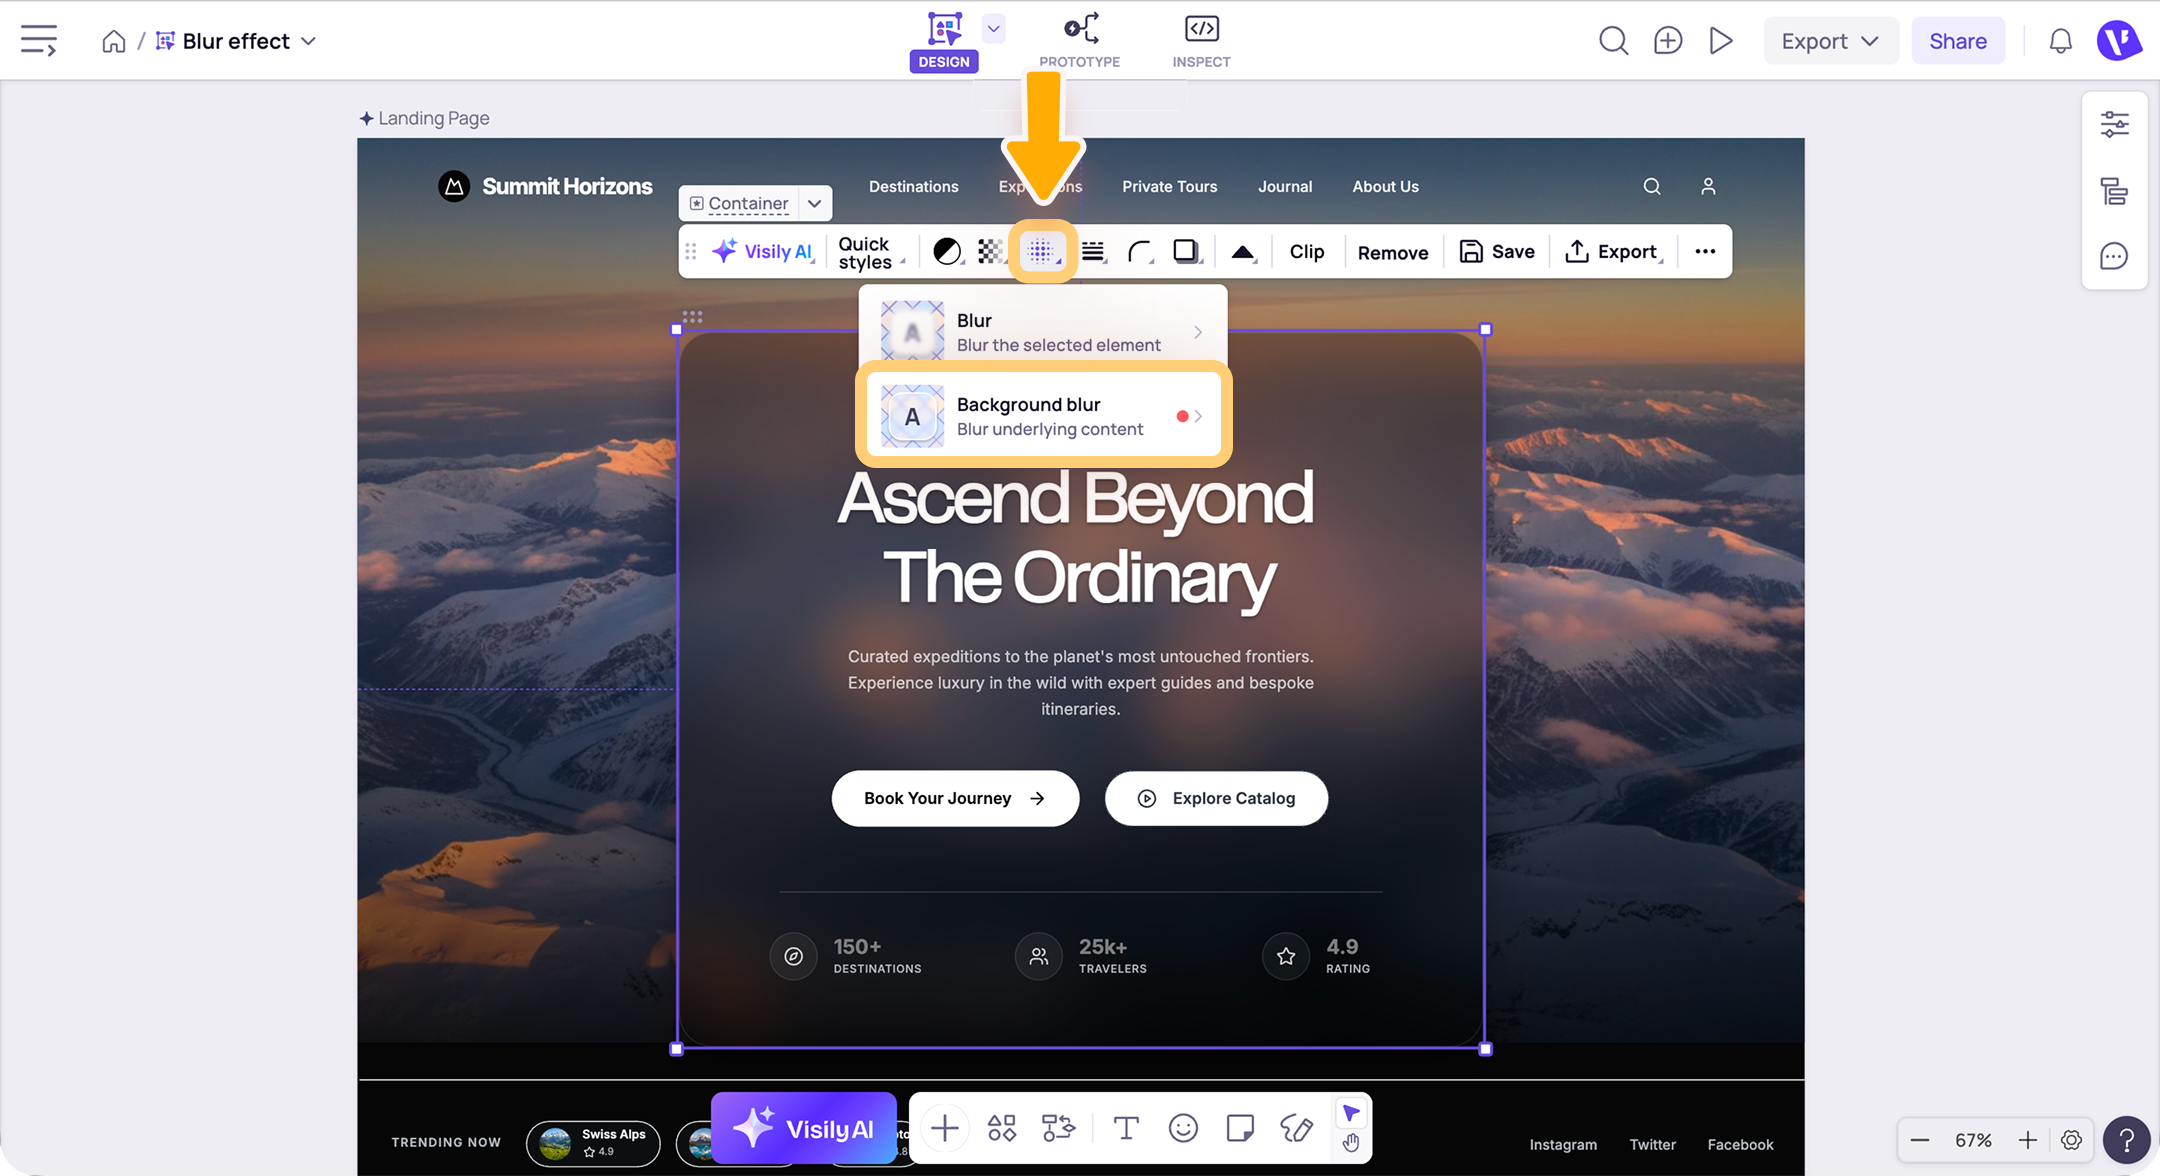Click the add element plus in bottom toolbar
This screenshot has height=1176, width=2160.
[944, 1128]
